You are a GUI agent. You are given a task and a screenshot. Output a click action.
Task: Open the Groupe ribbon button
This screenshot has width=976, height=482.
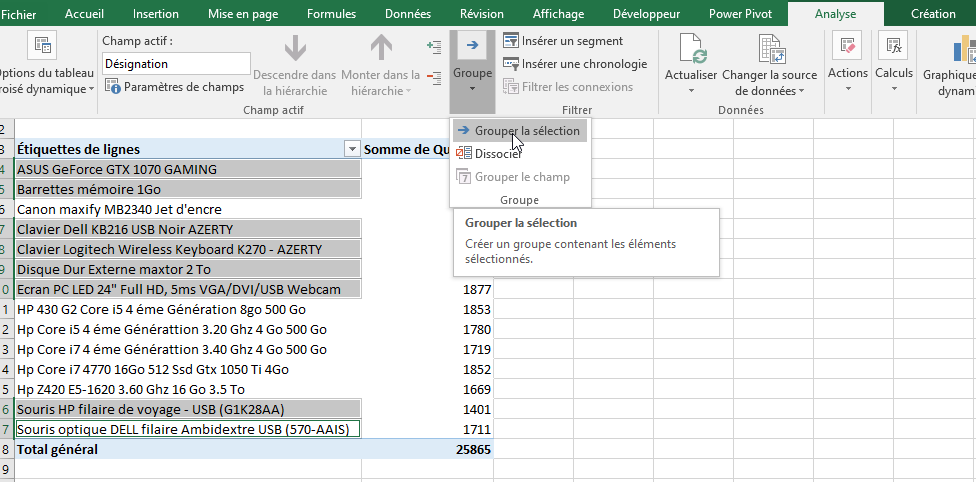tap(472, 72)
